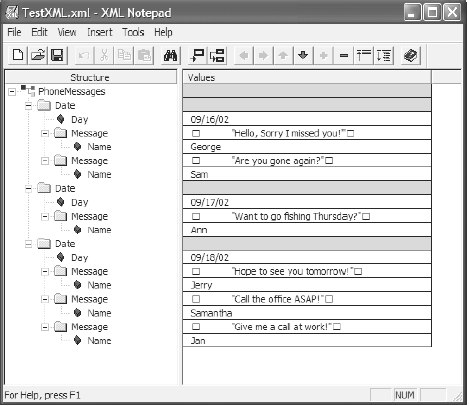Click the Structure column header

click(91, 77)
